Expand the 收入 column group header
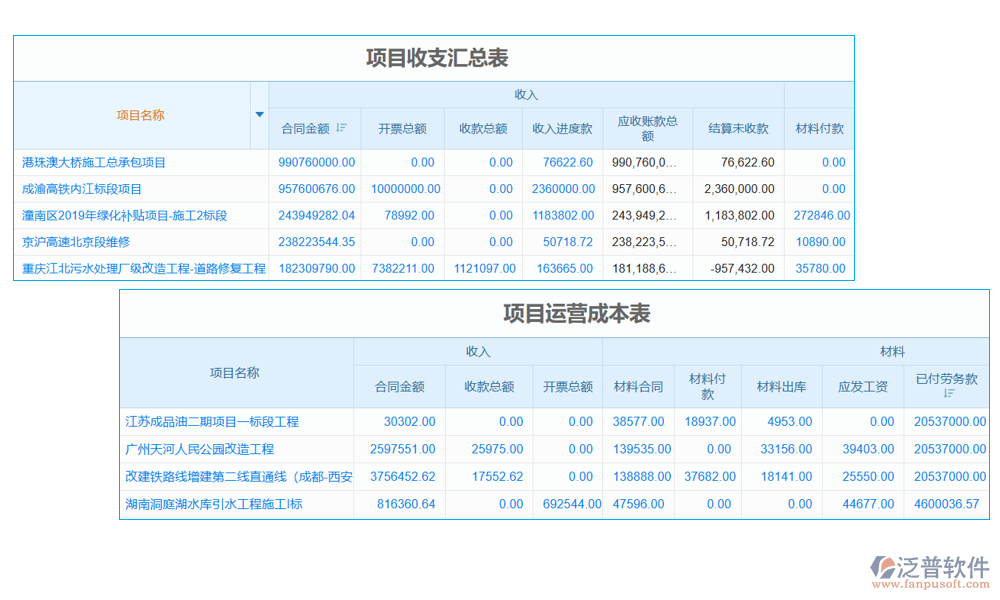Screen dimensions: 1000x600 [x=526, y=93]
